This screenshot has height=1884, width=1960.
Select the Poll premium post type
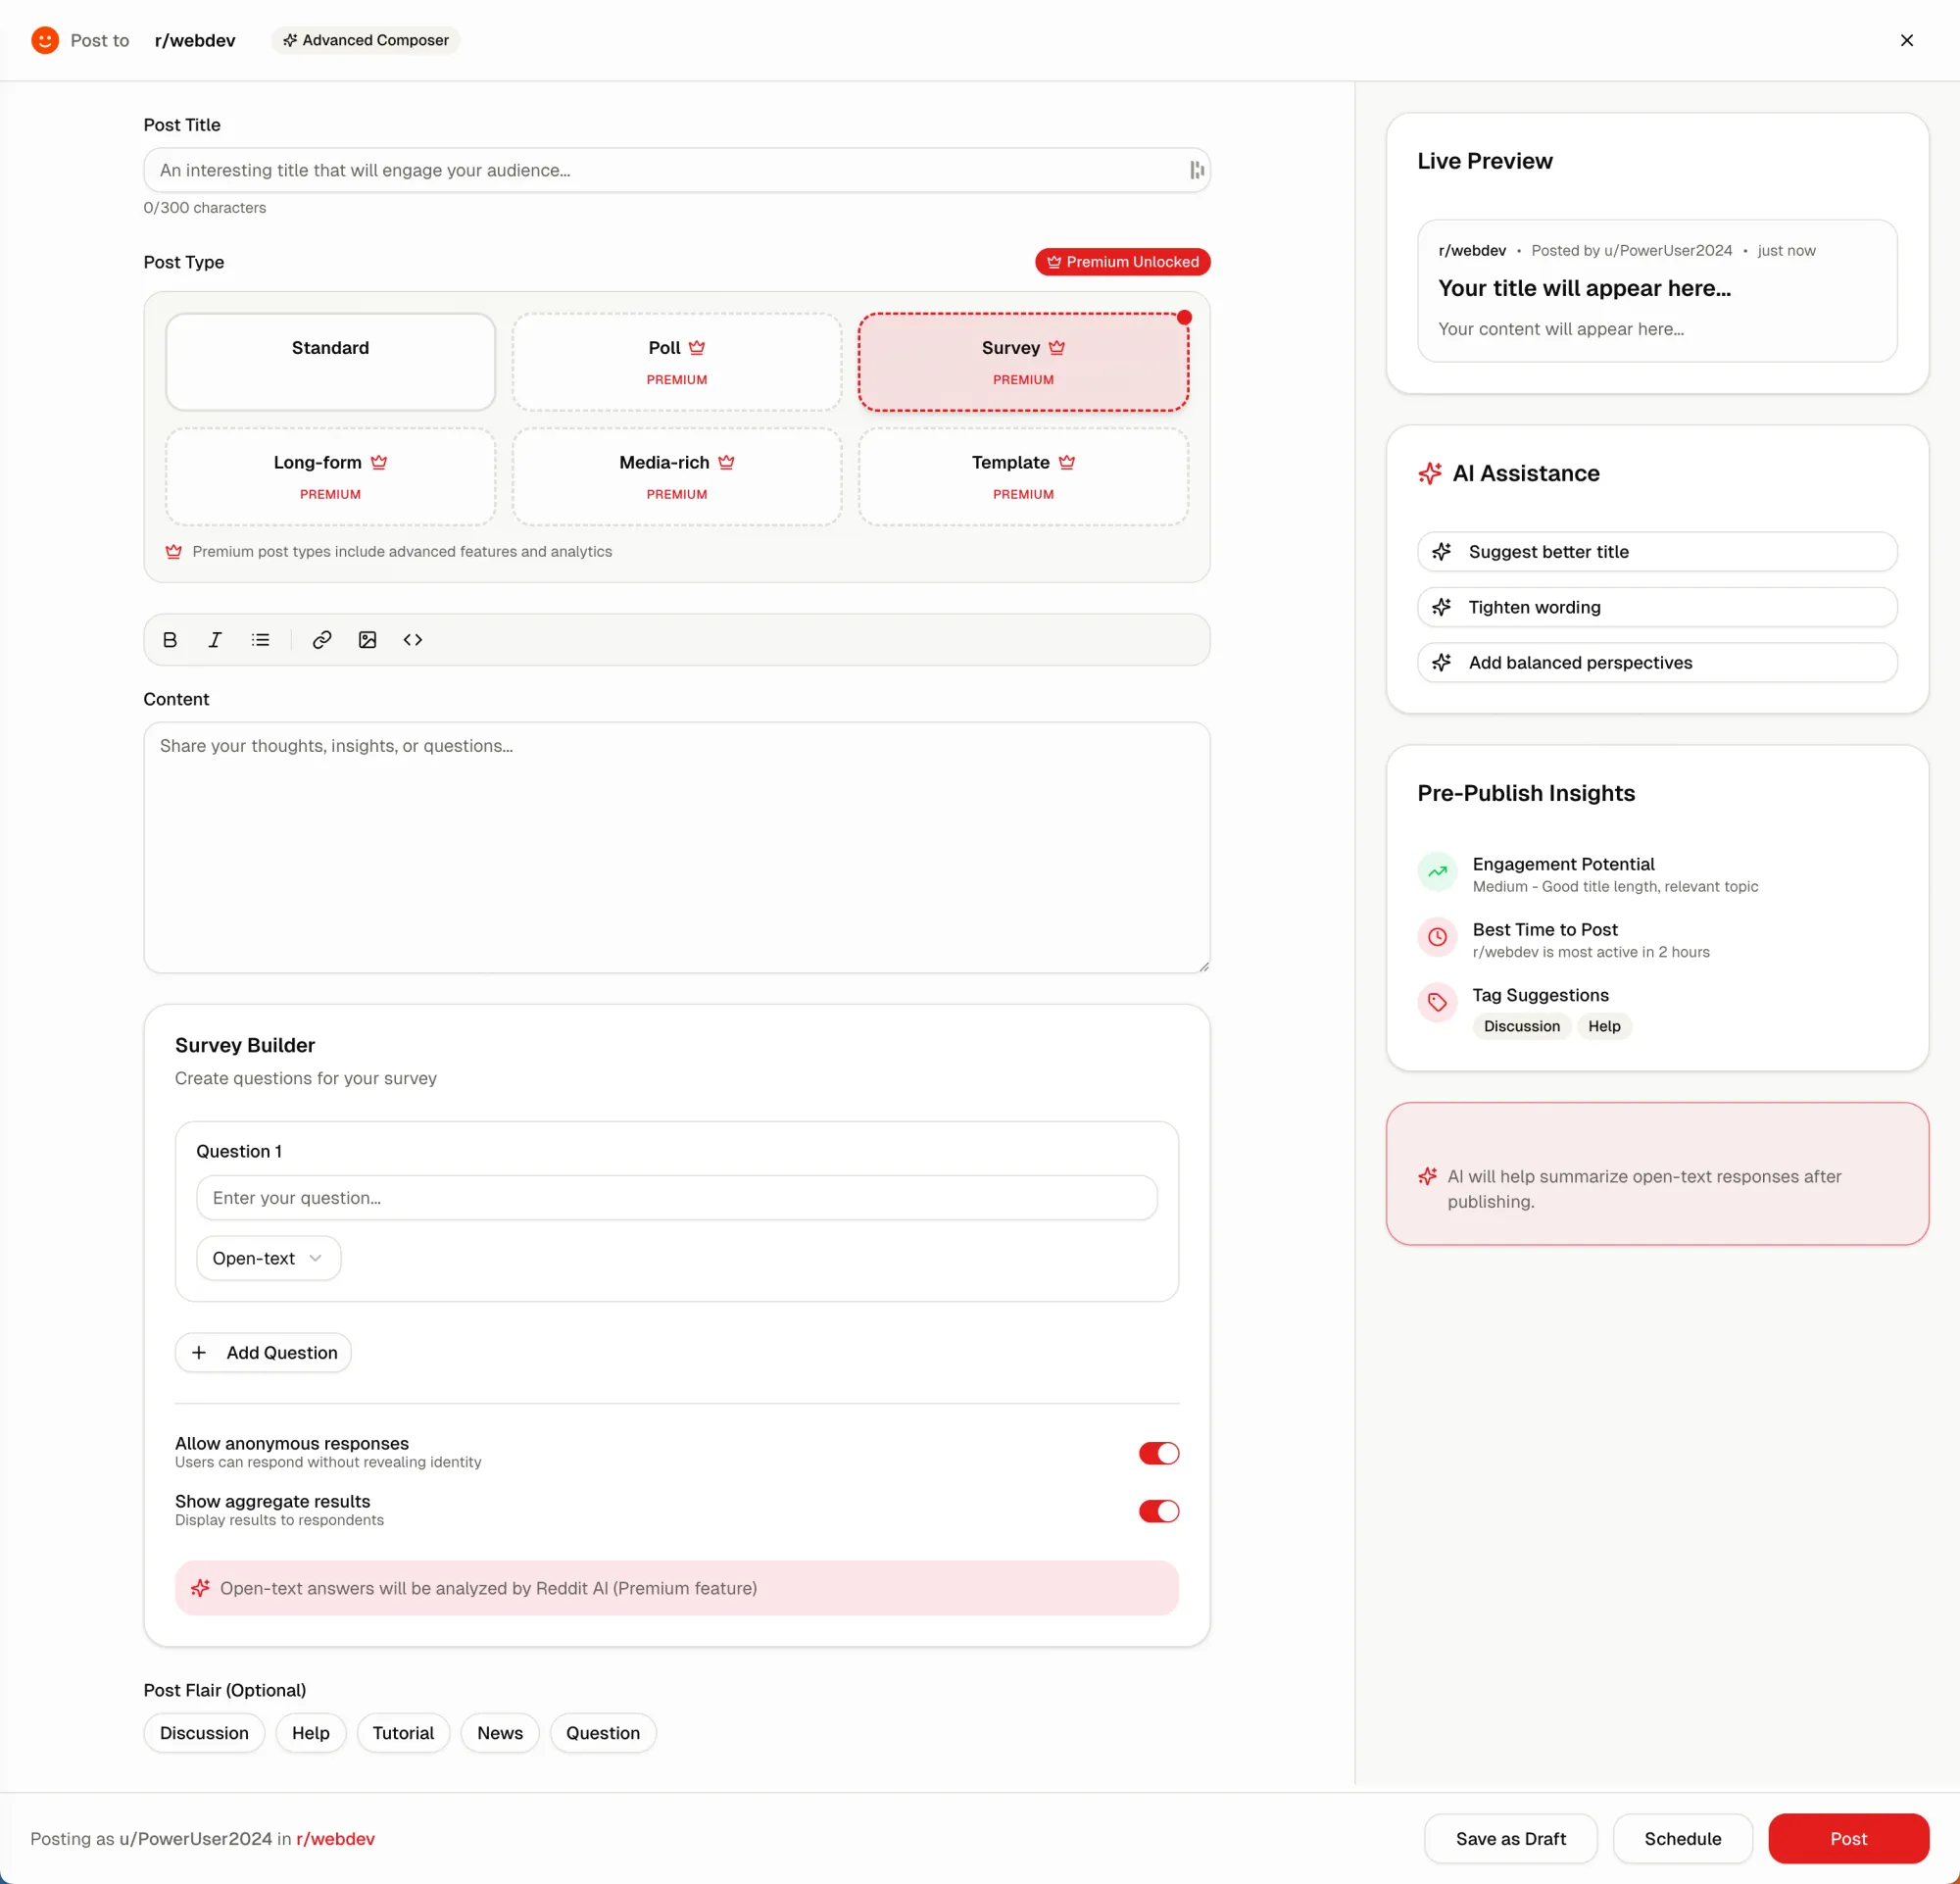tap(676, 361)
